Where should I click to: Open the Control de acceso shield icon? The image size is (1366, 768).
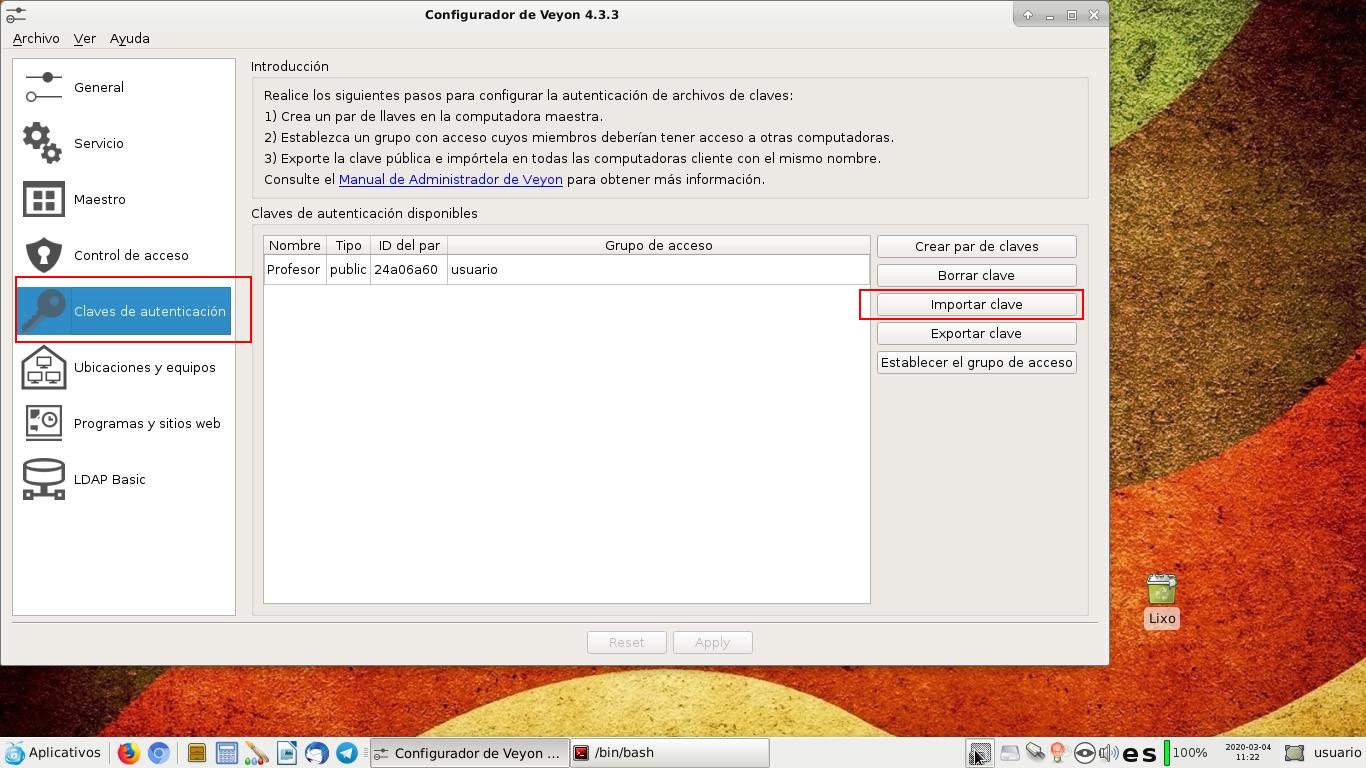[42, 255]
